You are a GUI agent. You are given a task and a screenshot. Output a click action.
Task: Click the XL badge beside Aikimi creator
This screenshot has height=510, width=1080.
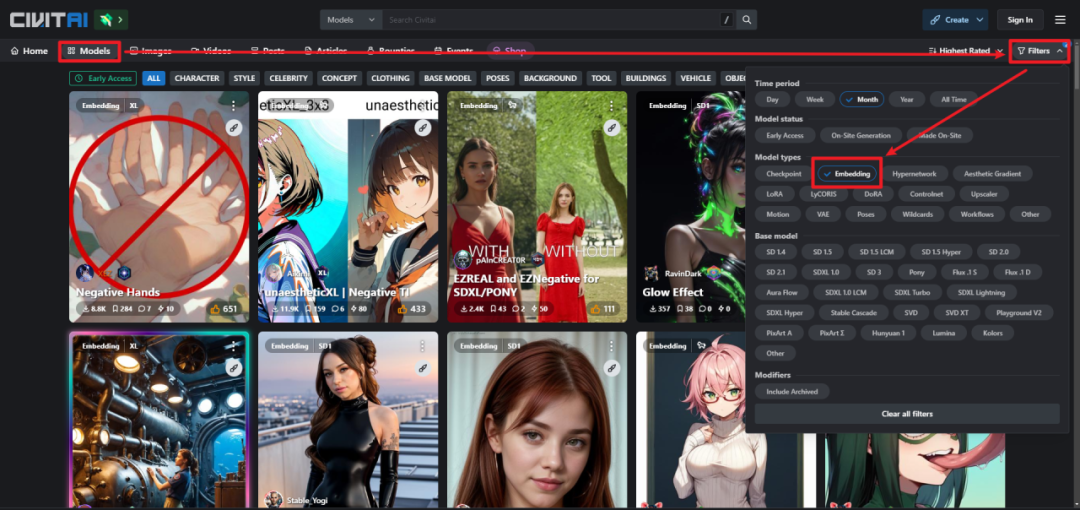coord(322,273)
